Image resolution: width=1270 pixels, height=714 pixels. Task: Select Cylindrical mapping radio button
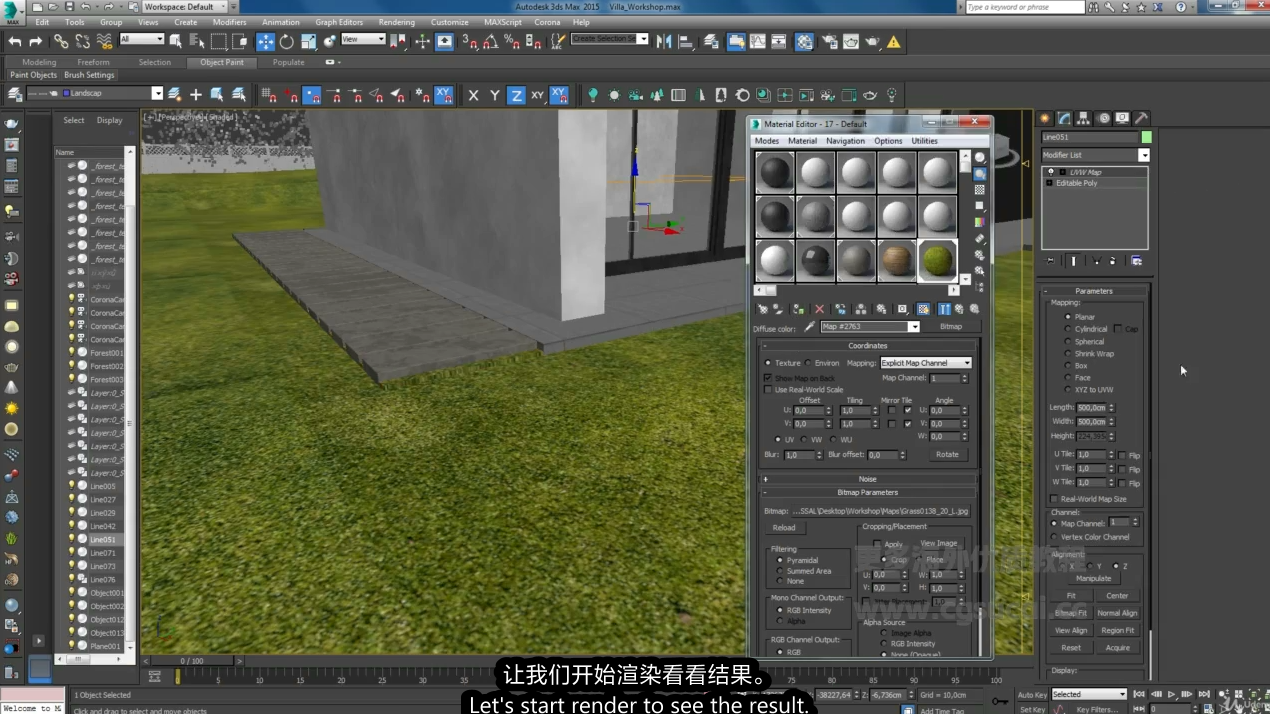point(1068,329)
